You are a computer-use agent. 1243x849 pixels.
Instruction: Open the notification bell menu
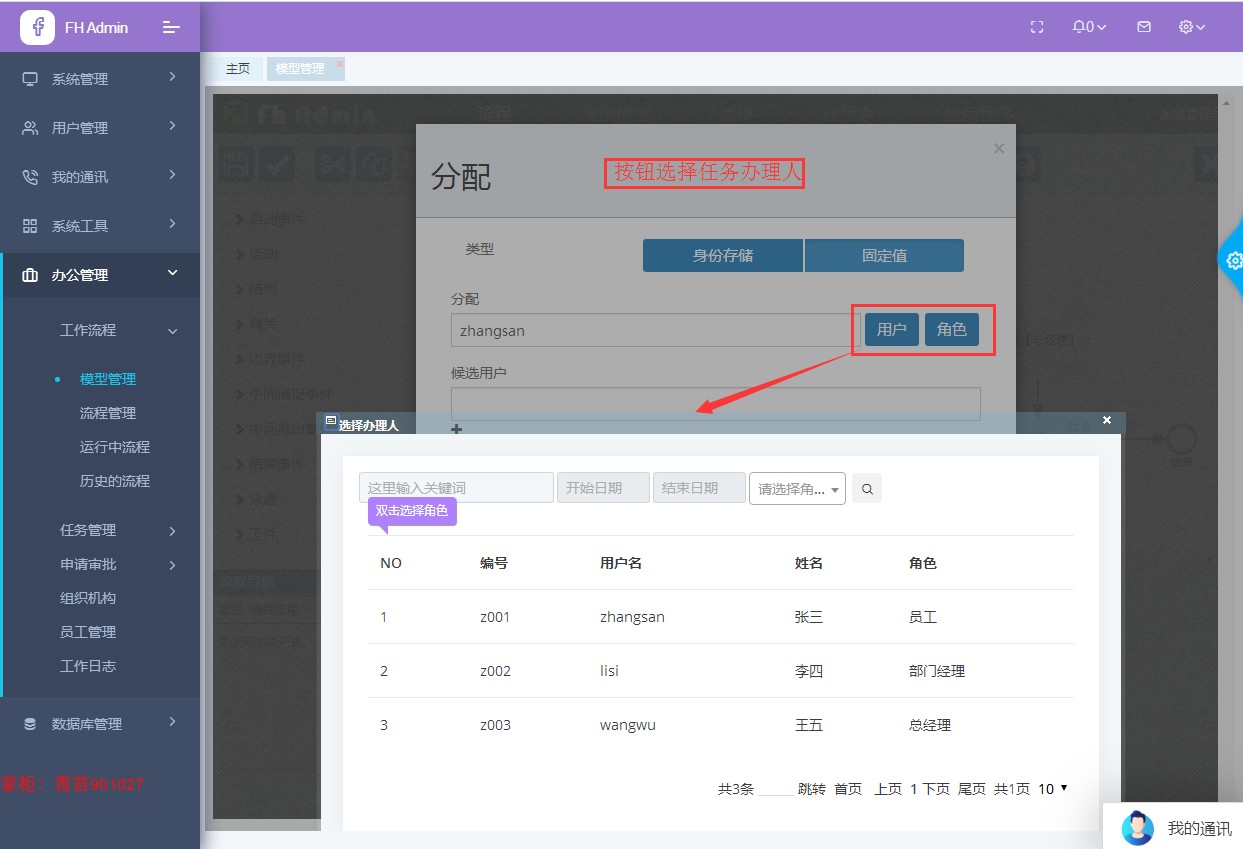(1089, 27)
